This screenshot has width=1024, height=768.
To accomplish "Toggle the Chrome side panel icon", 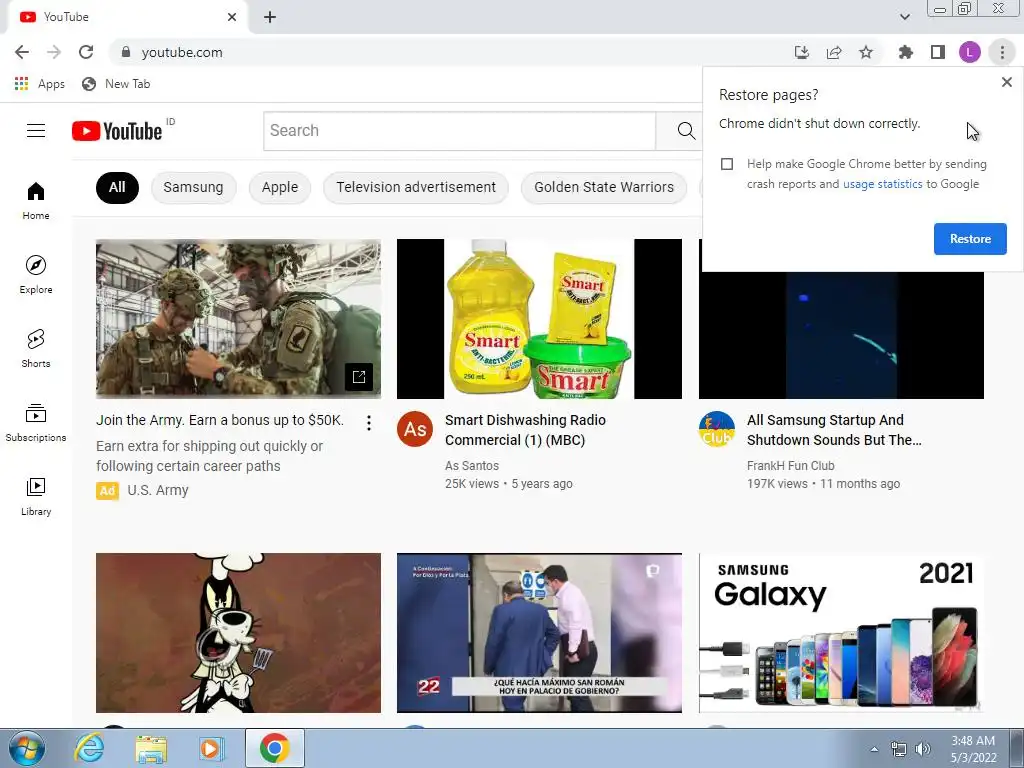I will [938, 52].
